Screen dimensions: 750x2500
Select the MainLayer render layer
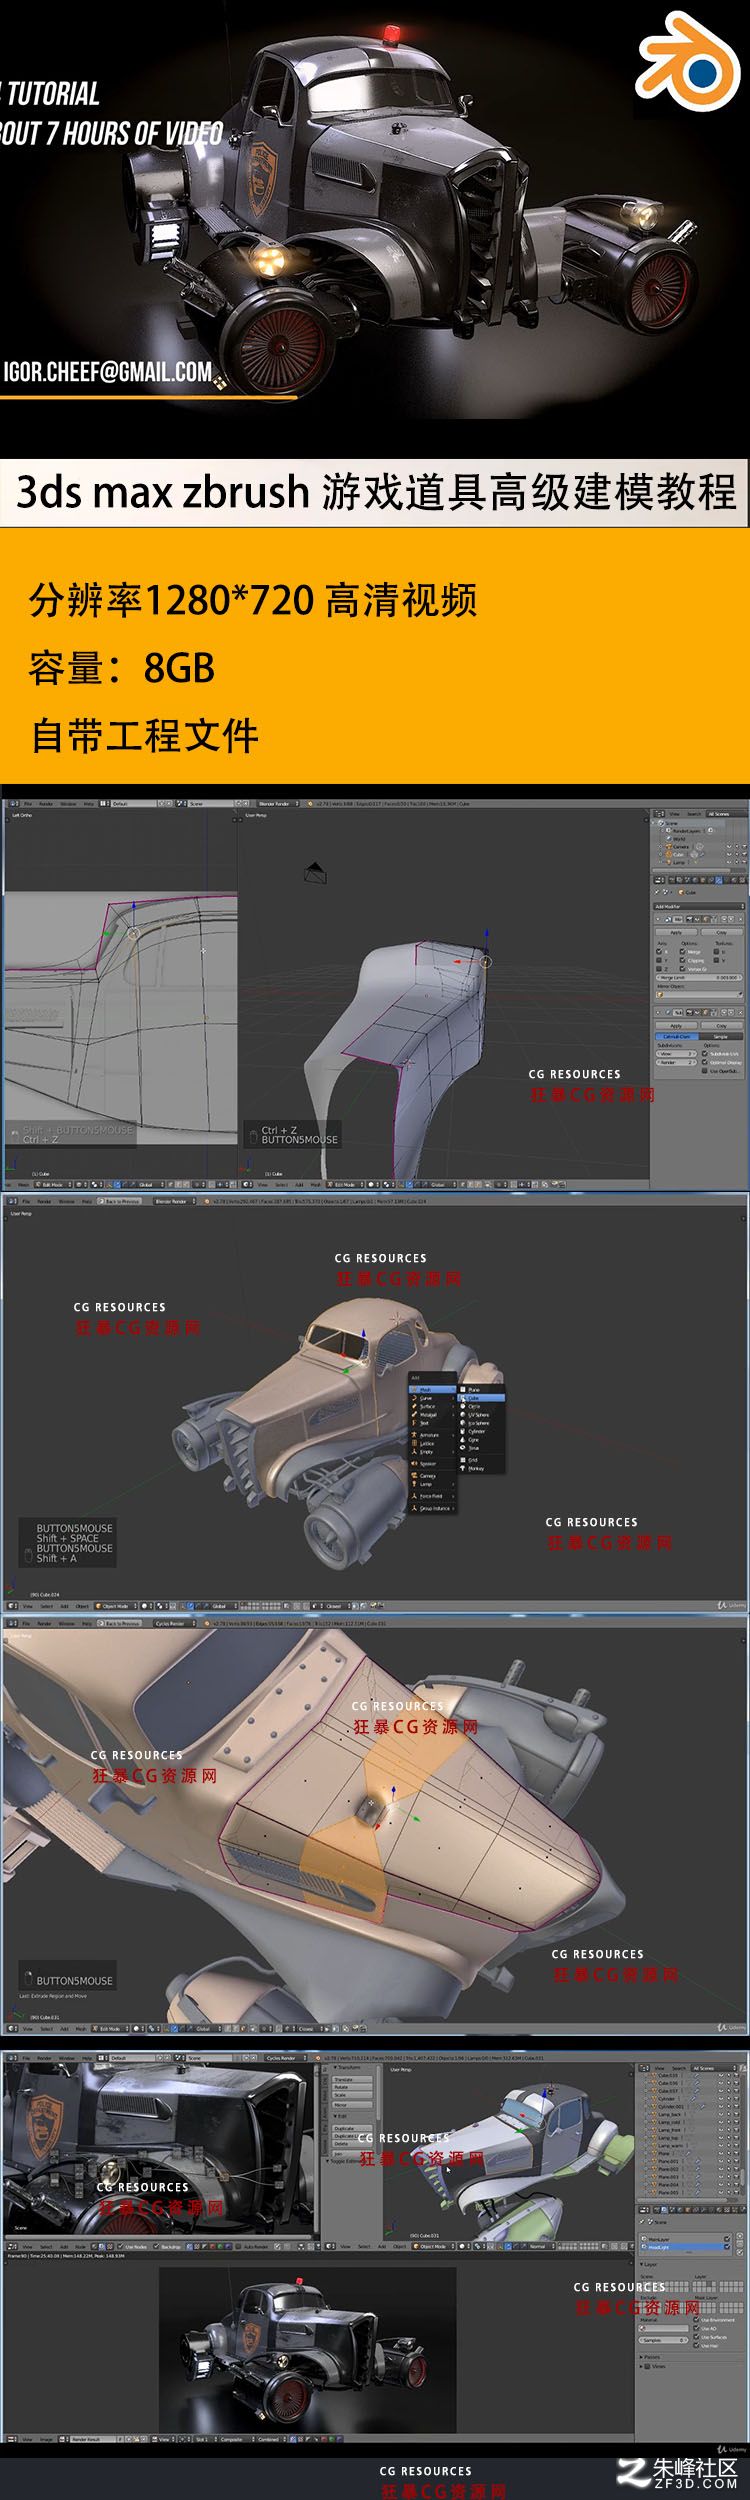pos(685,2239)
